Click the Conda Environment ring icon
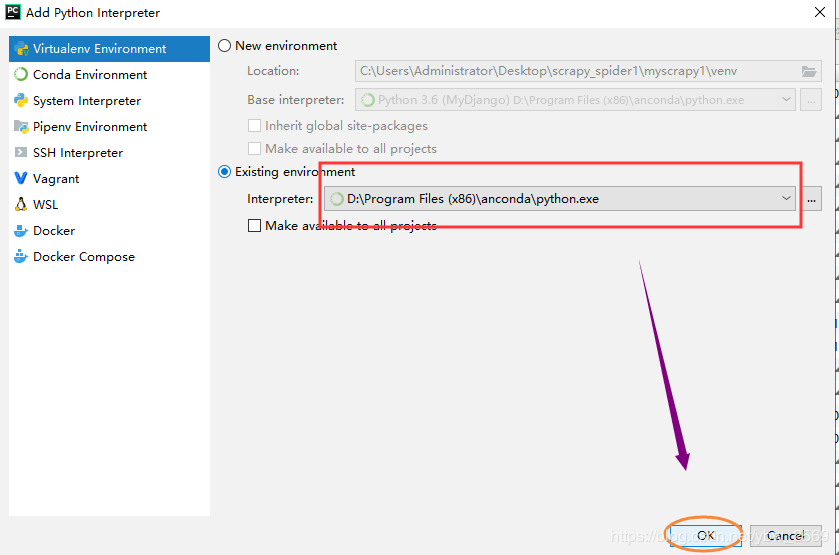The image size is (839, 555). click(x=21, y=74)
